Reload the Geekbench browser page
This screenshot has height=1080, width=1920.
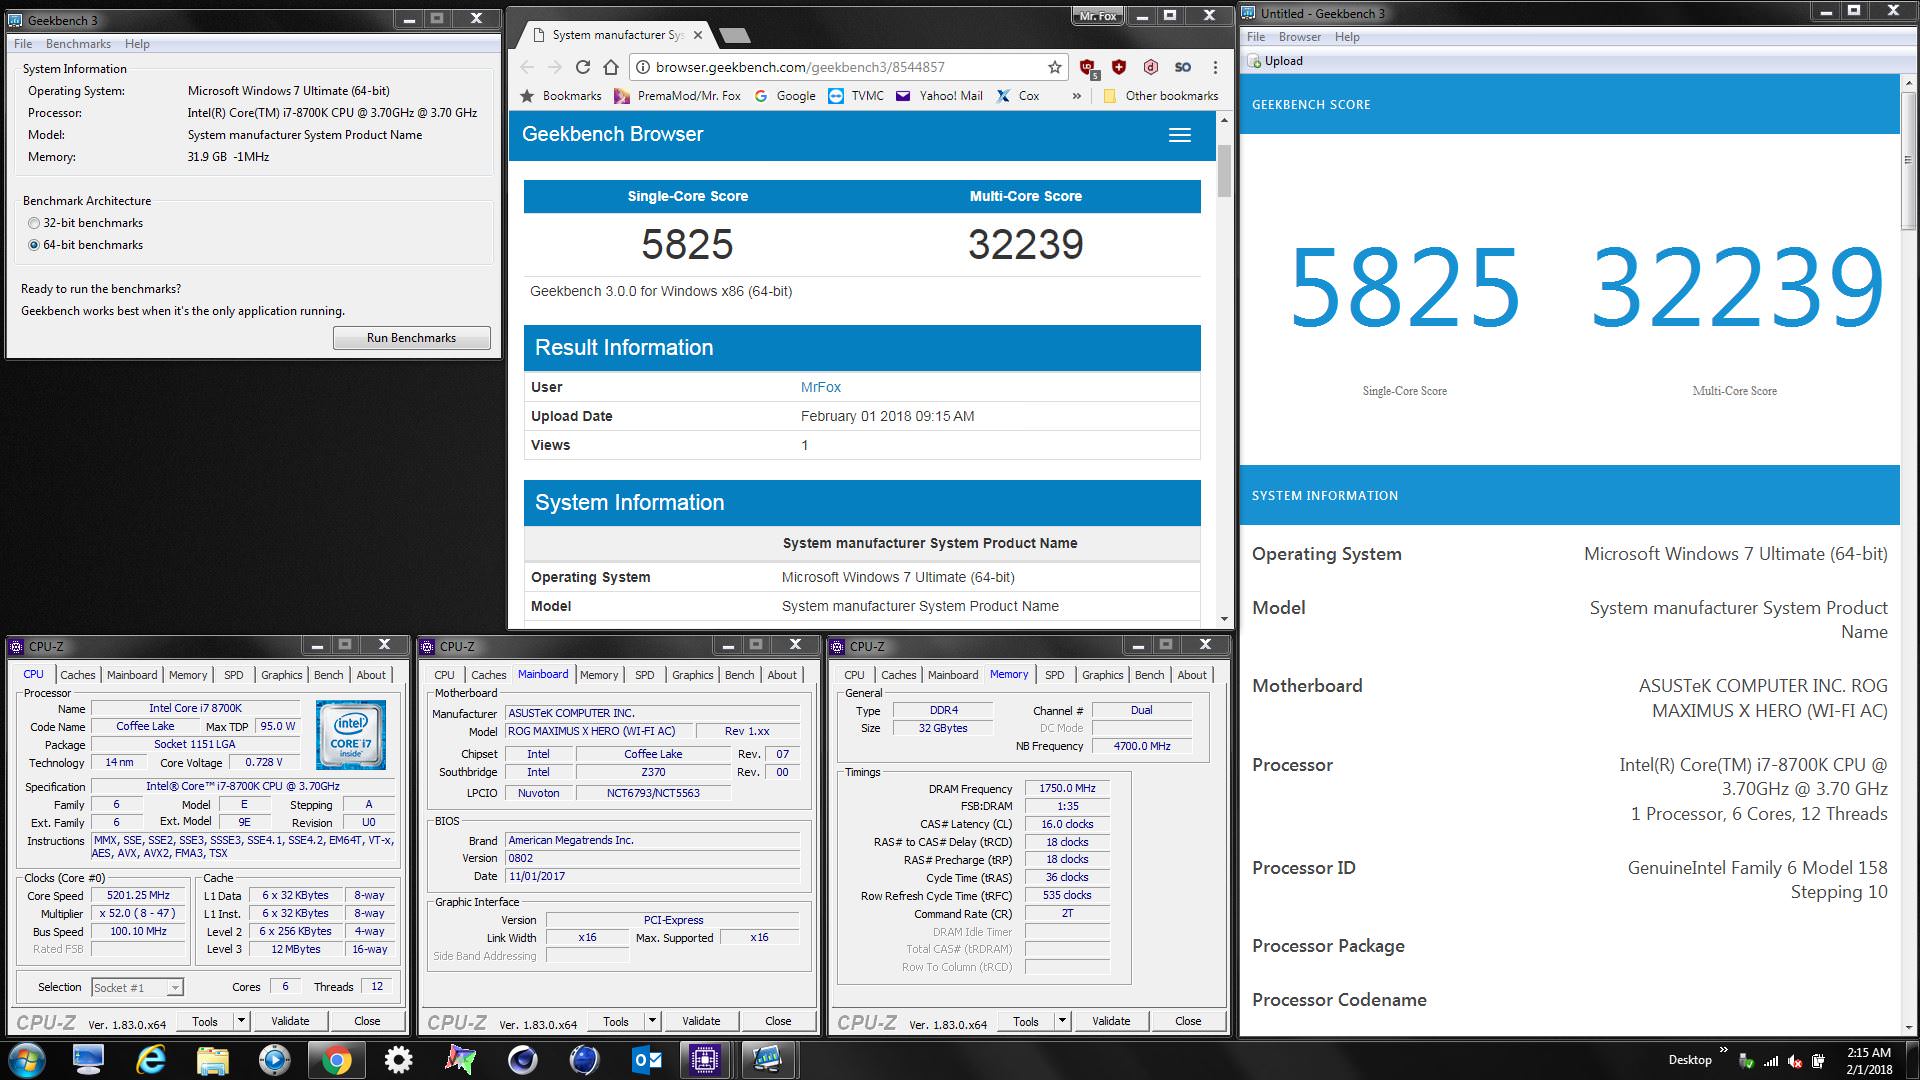583,67
